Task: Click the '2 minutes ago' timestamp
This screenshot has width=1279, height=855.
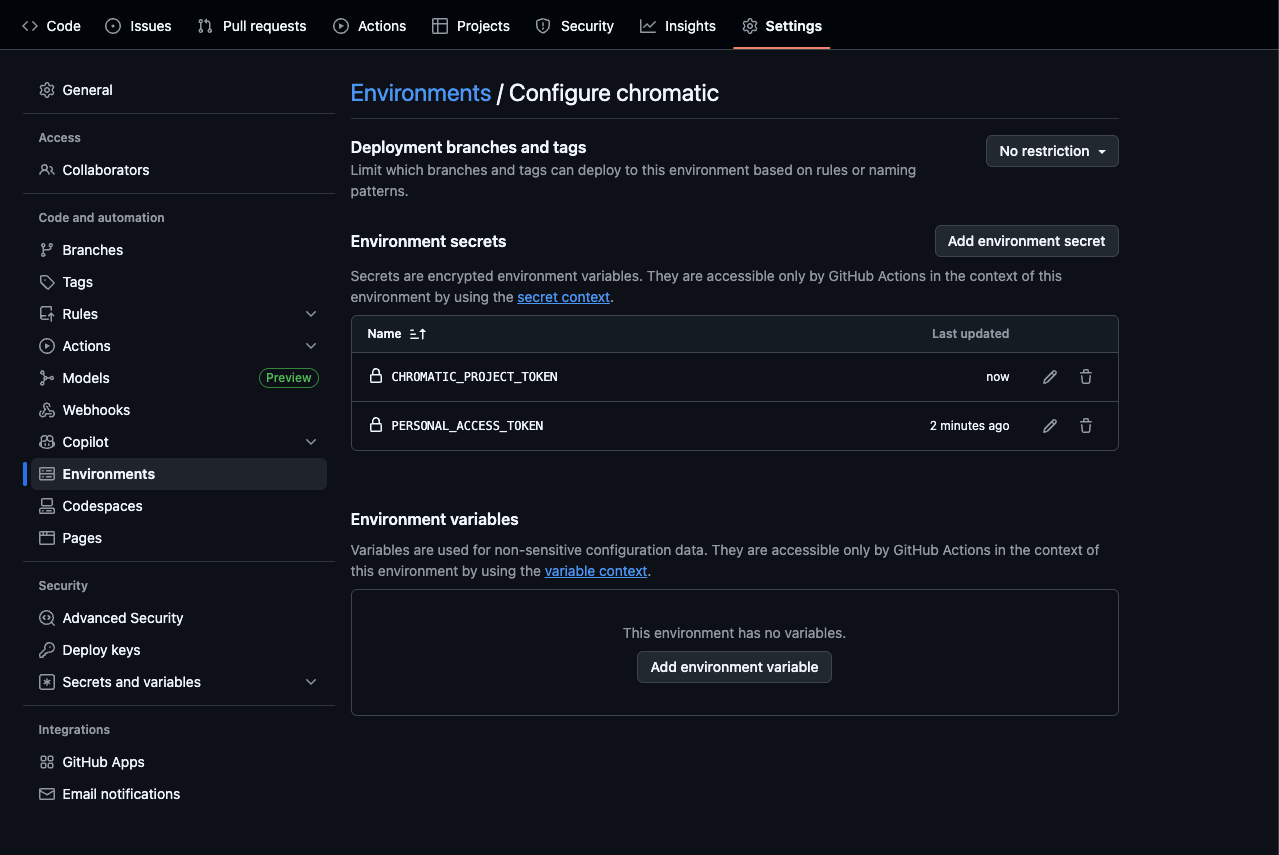Action: [969, 426]
